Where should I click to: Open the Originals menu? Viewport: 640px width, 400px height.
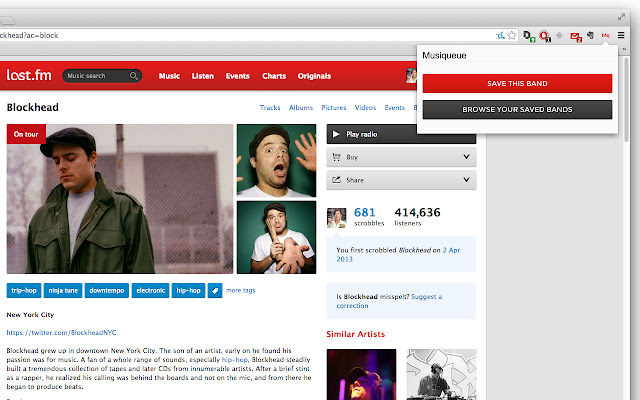pos(314,76)
